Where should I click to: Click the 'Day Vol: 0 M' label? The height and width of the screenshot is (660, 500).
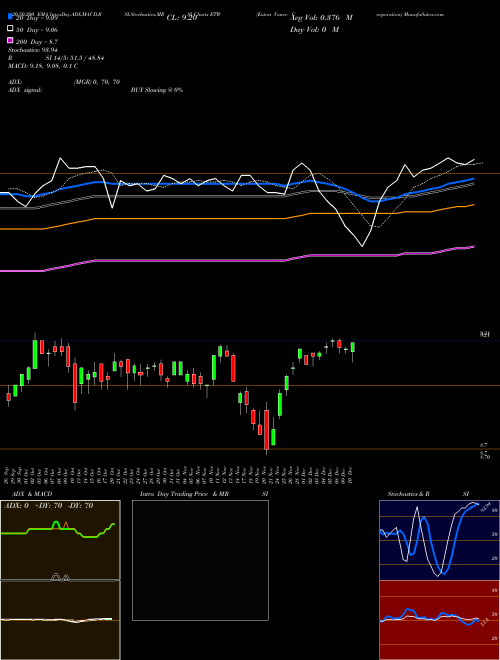[314, 29]
